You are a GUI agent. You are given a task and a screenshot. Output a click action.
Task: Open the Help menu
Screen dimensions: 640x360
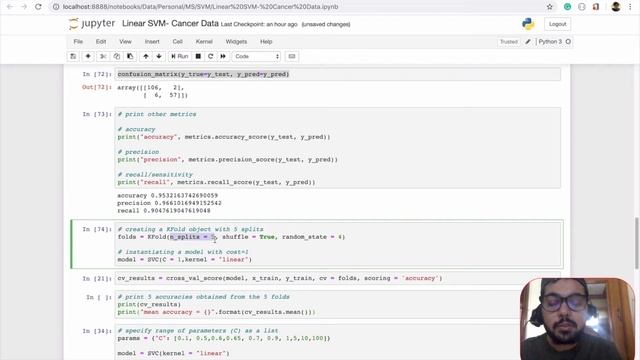[x=266, y=42]
